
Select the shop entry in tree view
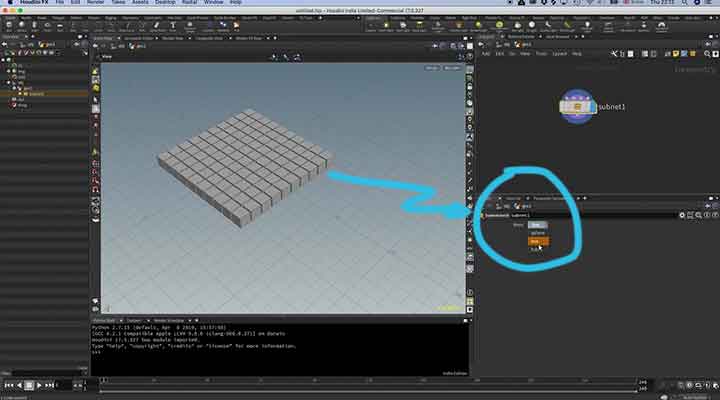tap(22, 105)
